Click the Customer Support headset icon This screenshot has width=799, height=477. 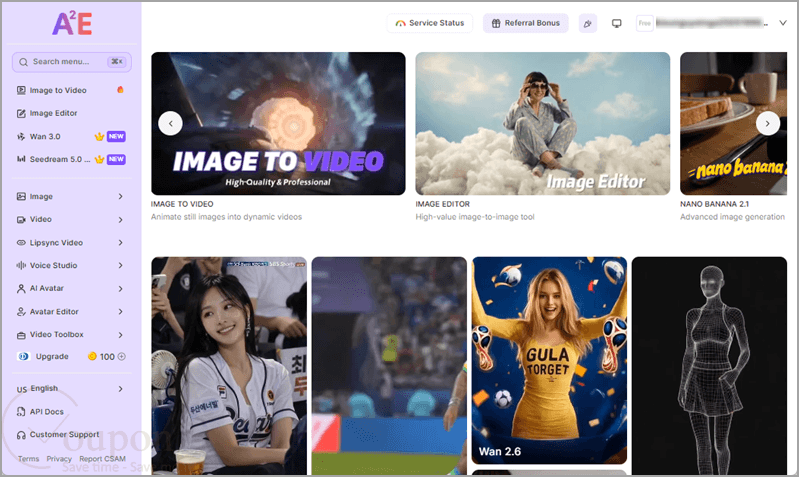(21, 435)
